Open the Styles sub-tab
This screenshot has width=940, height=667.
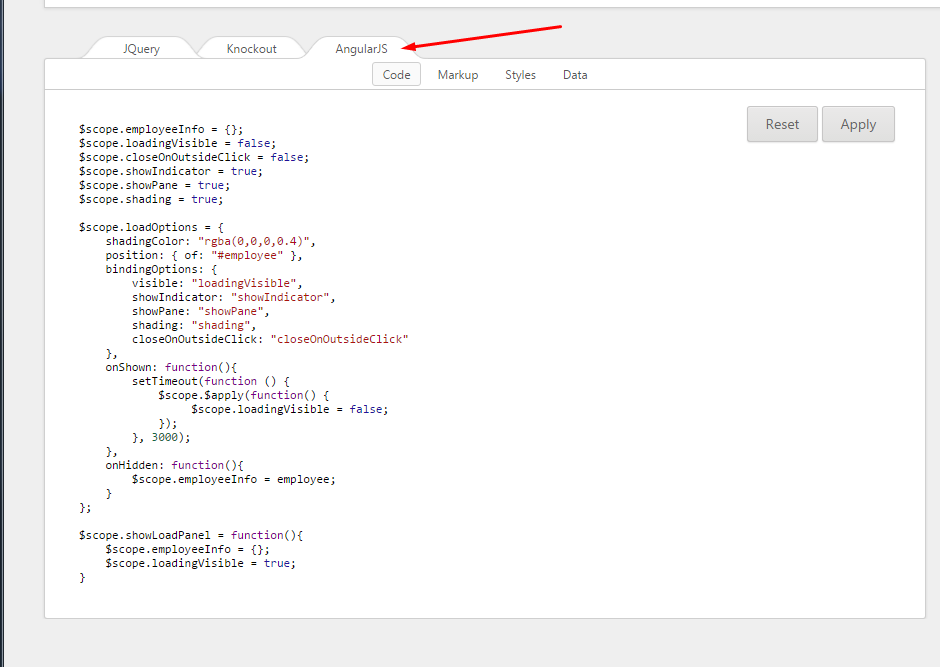click(x=520, y=75)
